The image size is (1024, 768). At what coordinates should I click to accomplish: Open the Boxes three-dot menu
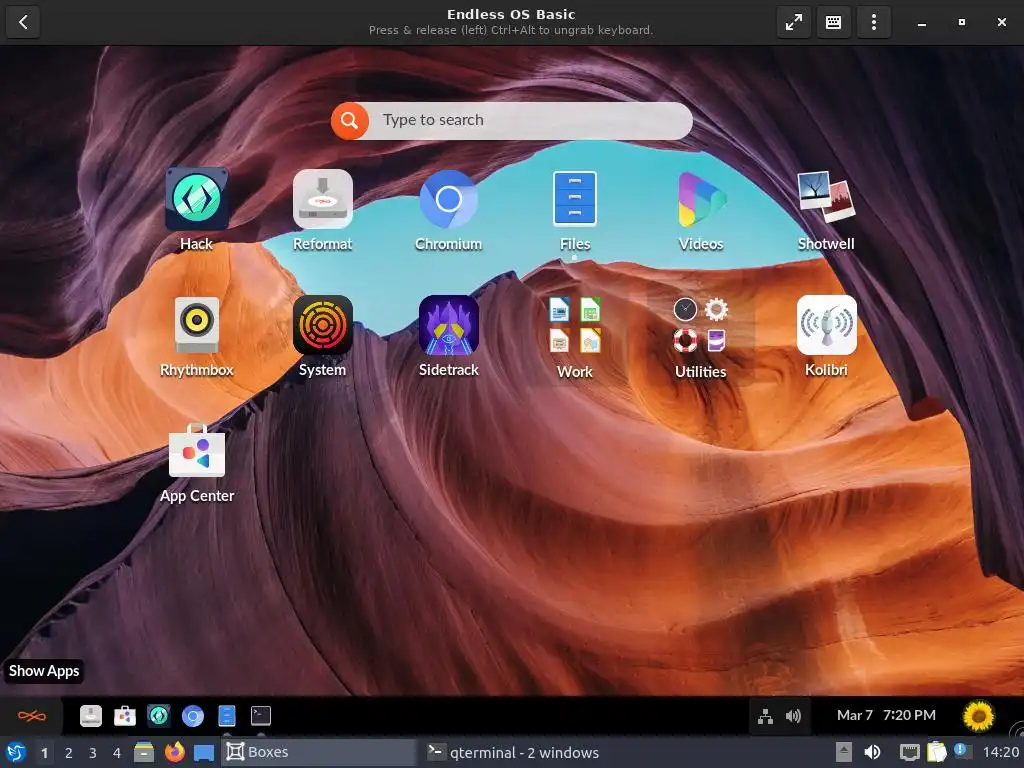click(874, 22)
